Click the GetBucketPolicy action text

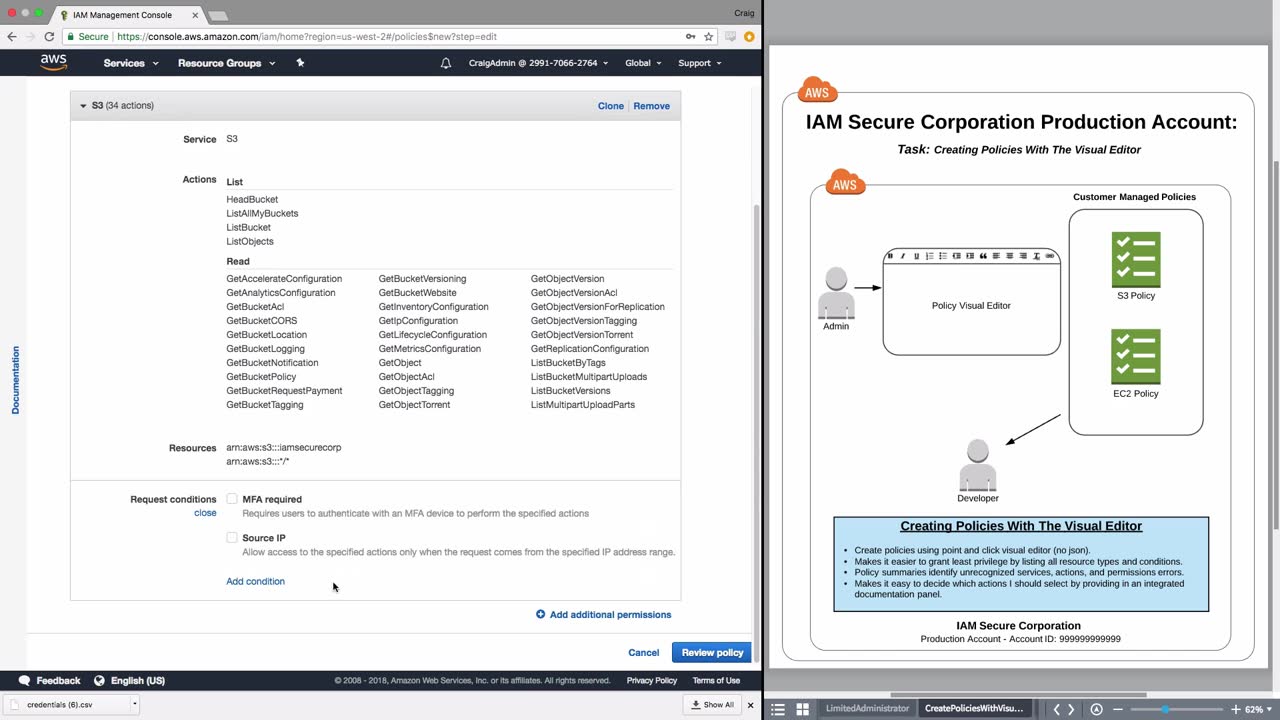coord(261,377)
